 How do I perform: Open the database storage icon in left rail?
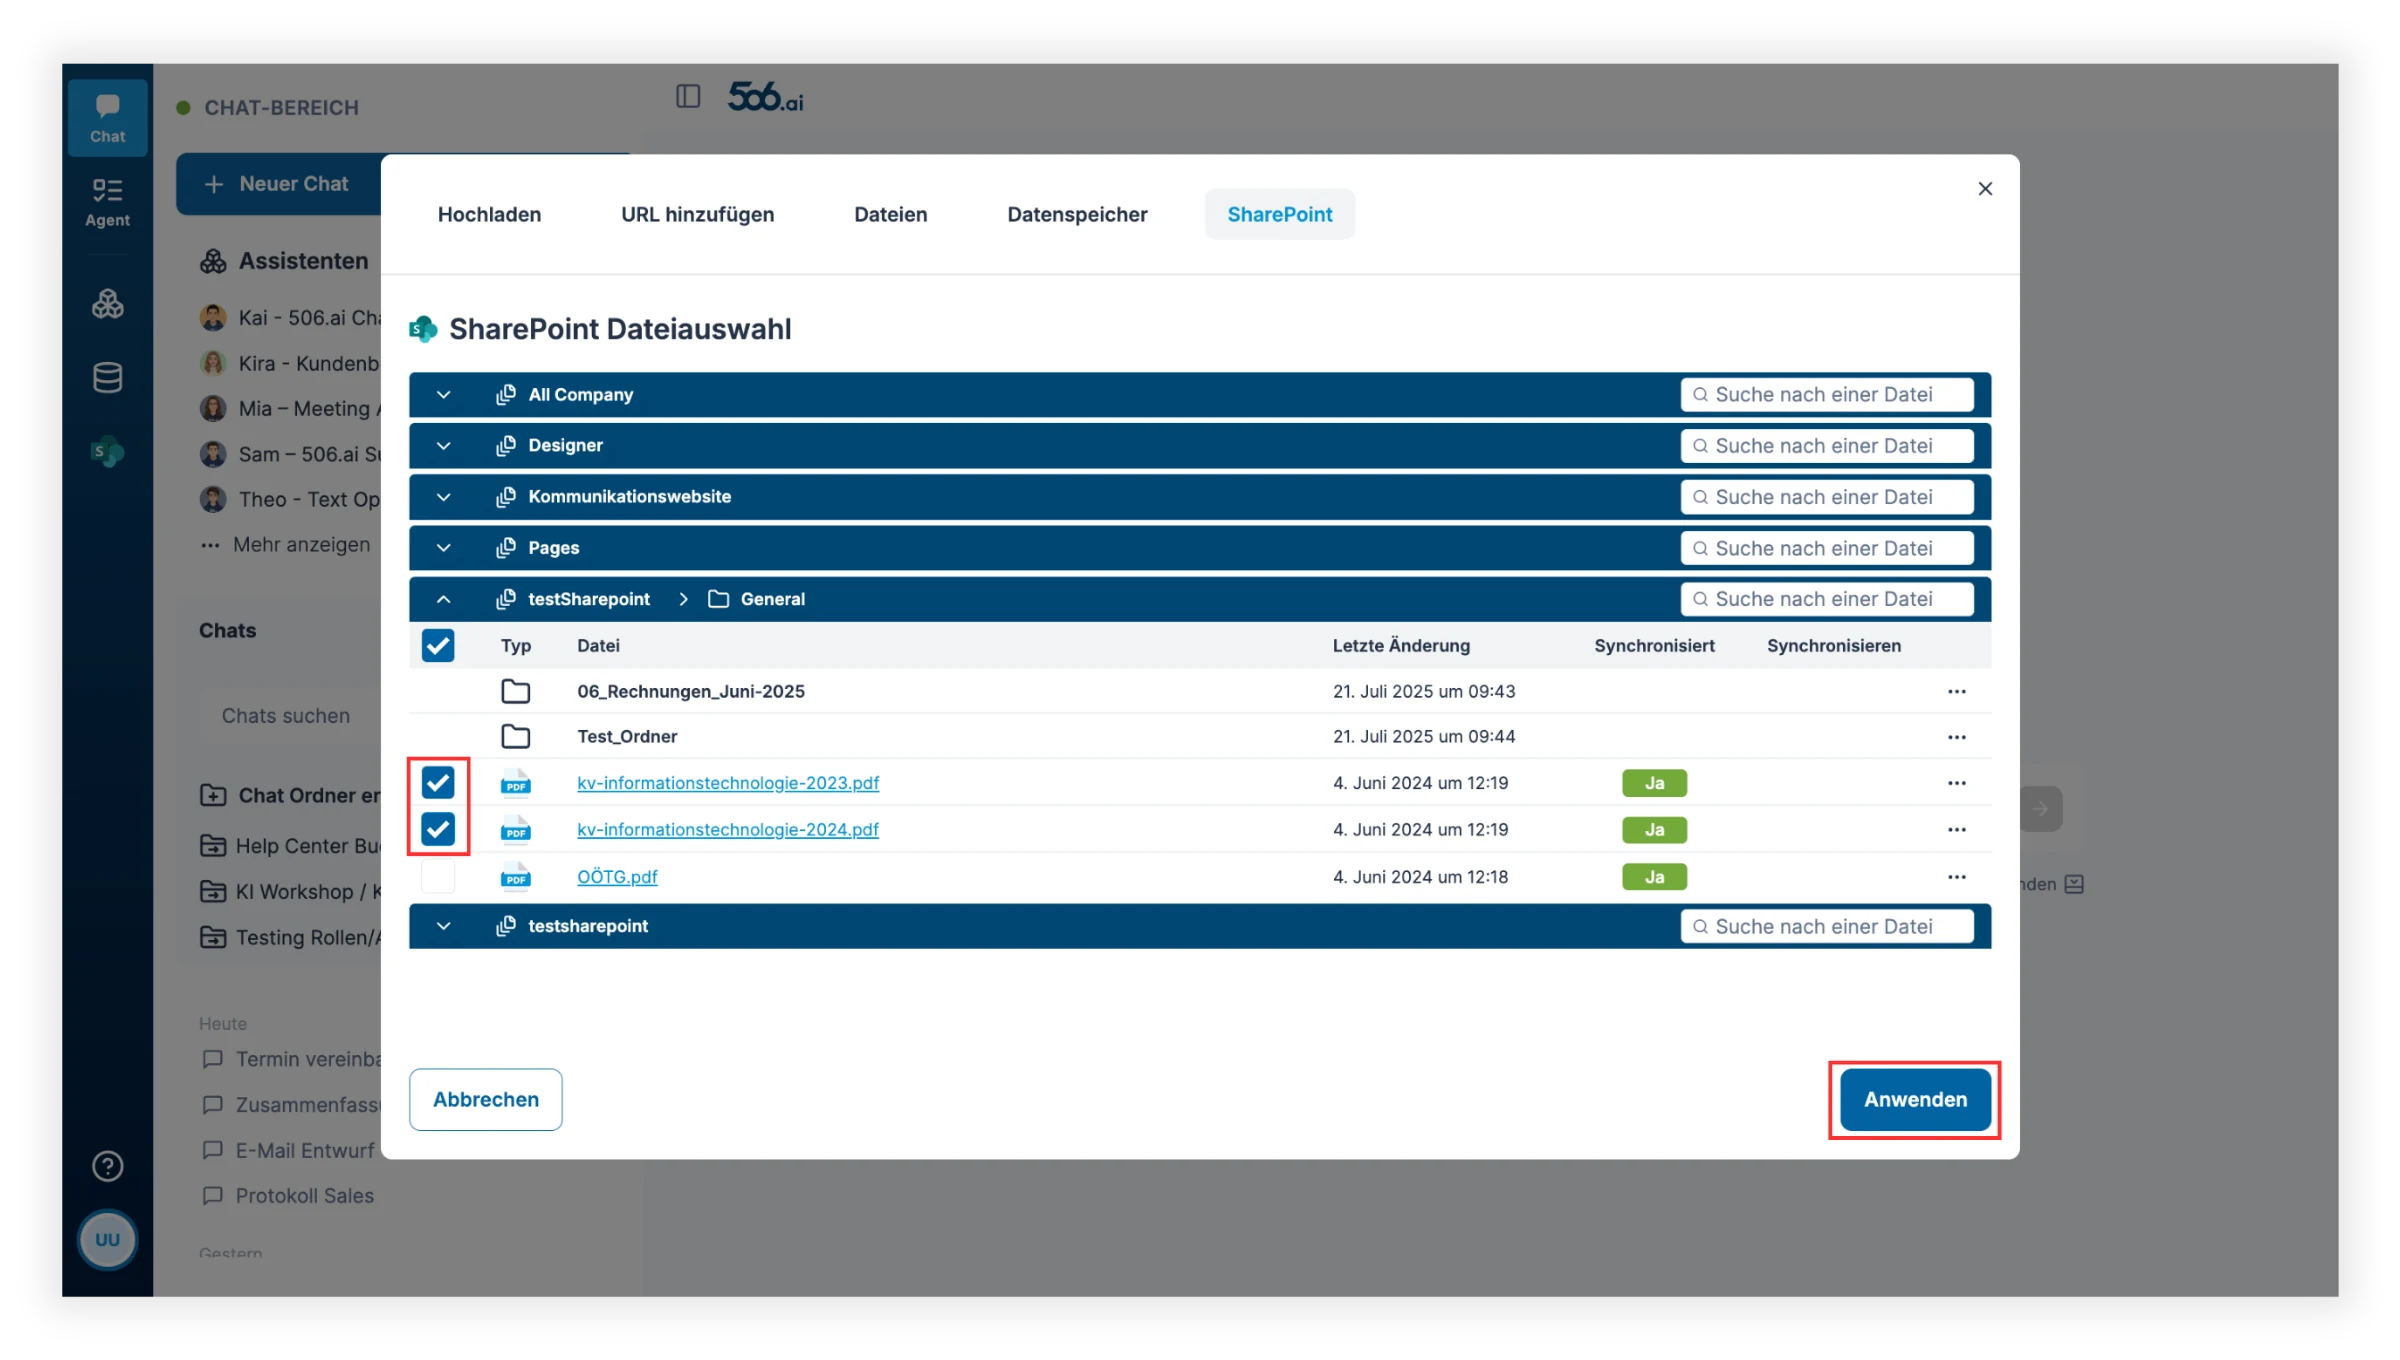(107, 377)
